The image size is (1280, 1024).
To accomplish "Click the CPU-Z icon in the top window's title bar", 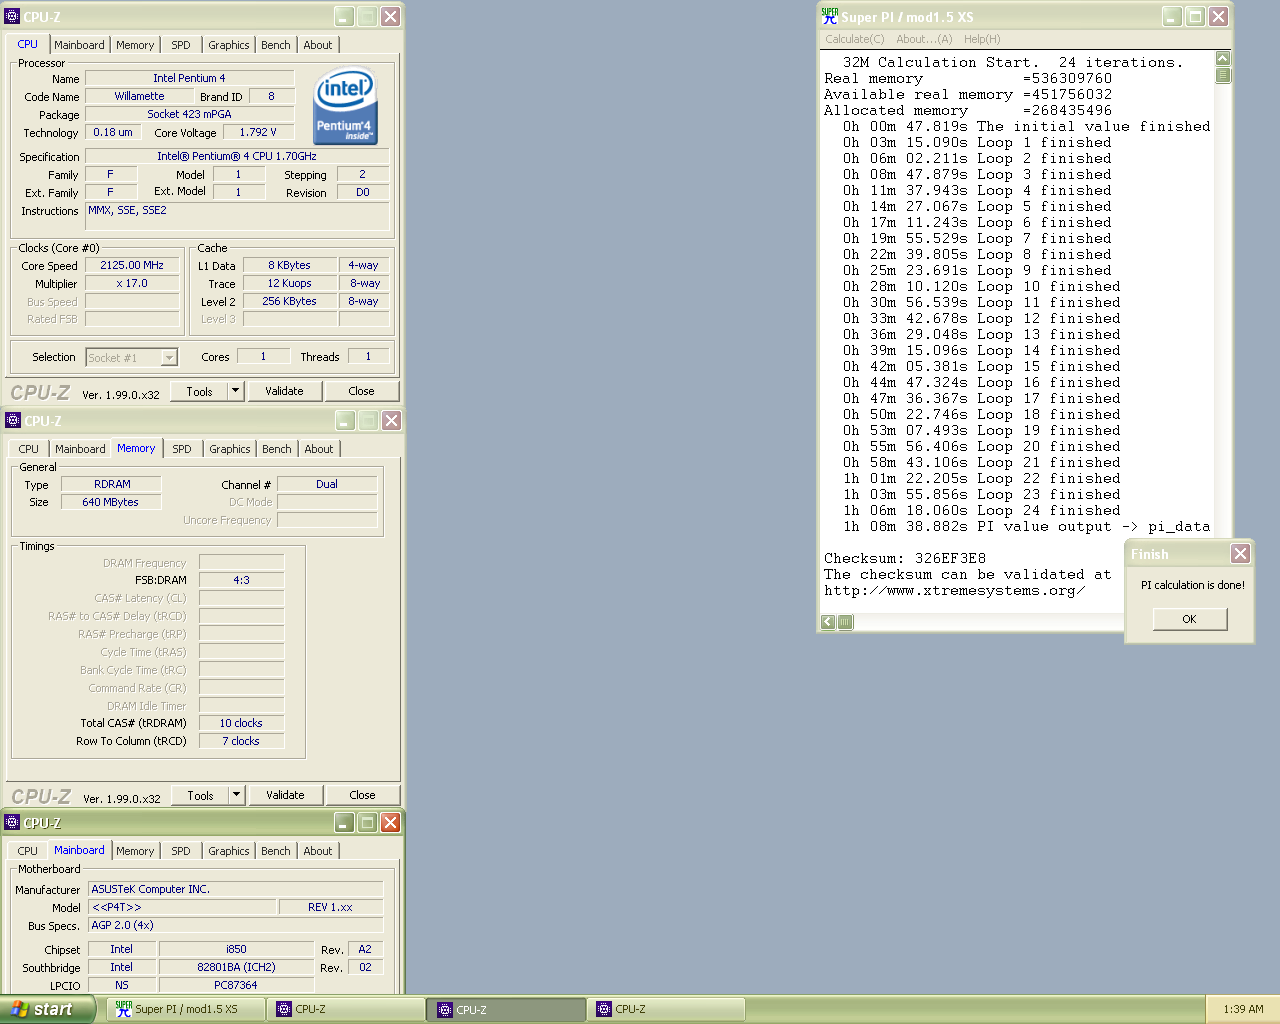I will click(x=12, y=16).
